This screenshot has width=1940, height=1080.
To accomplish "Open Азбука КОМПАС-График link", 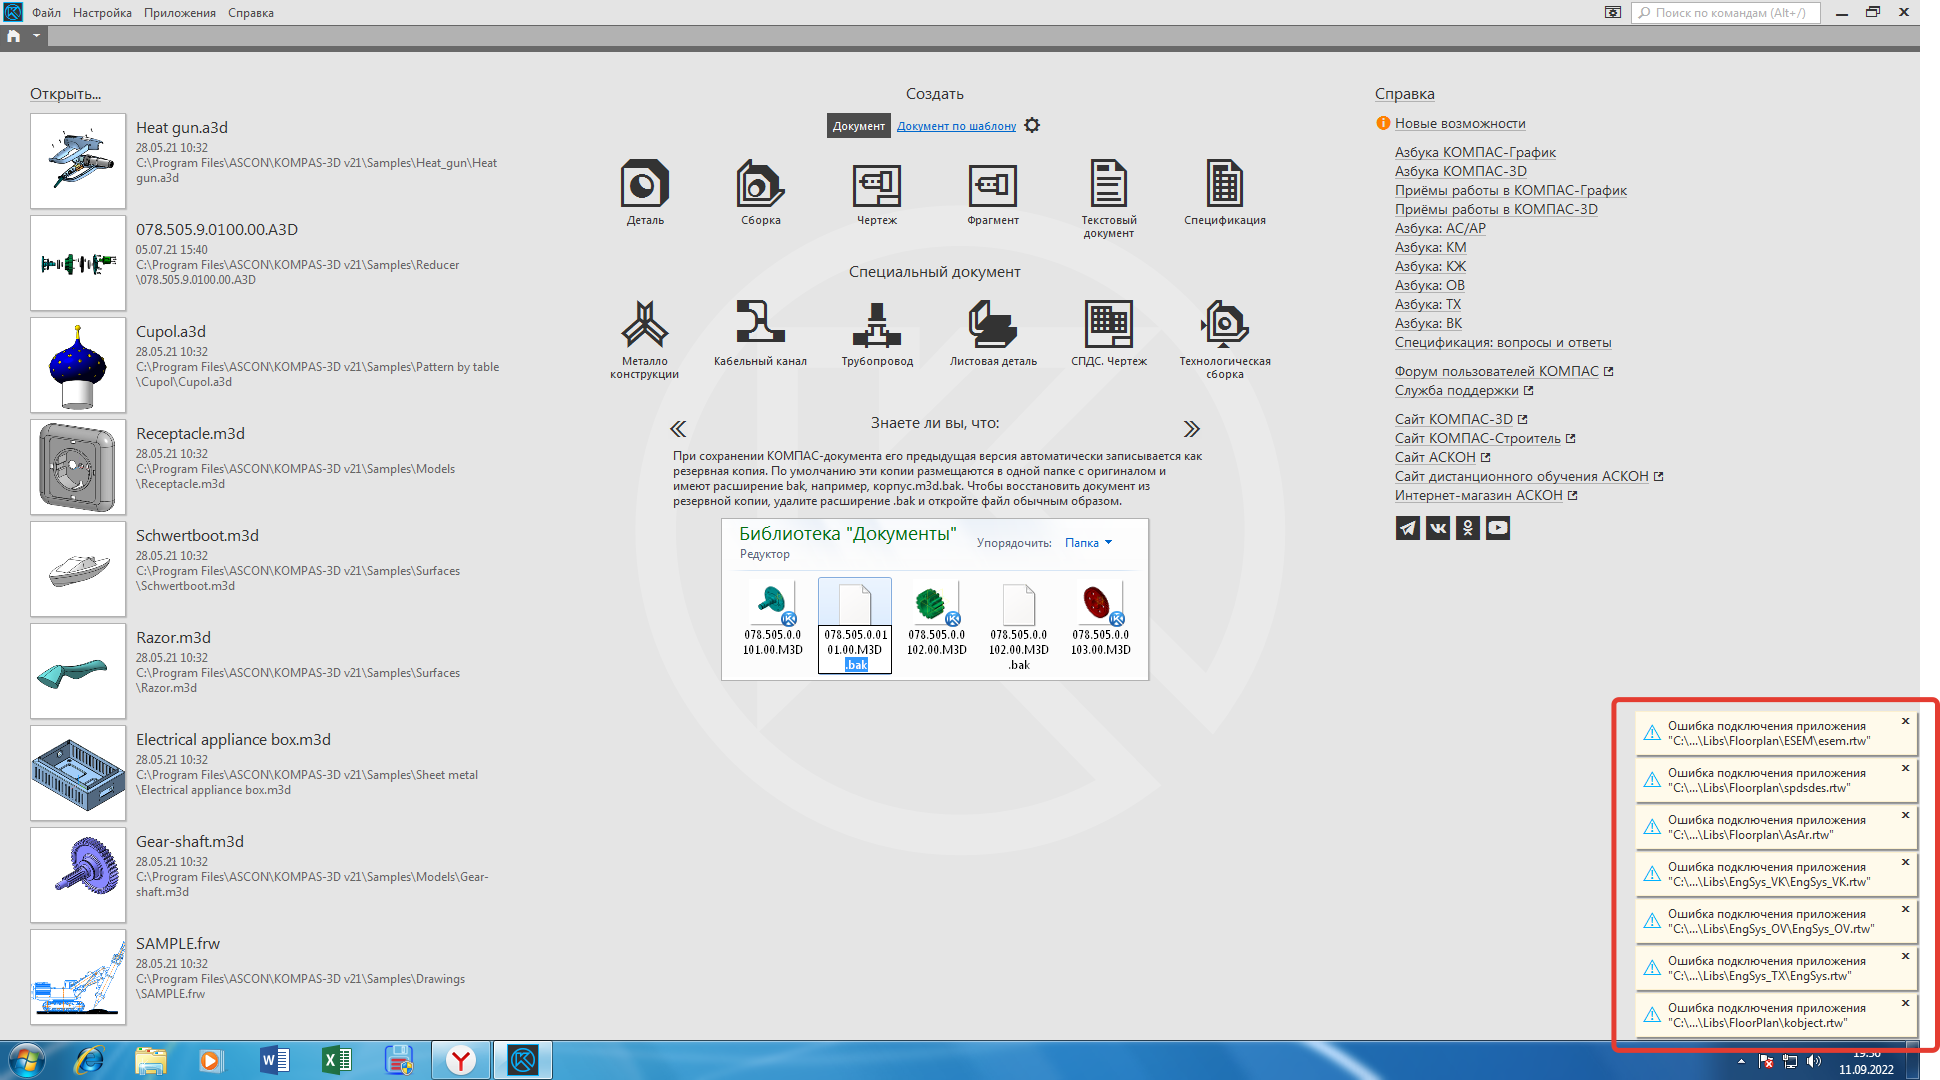I will [x=1475, y=152].
